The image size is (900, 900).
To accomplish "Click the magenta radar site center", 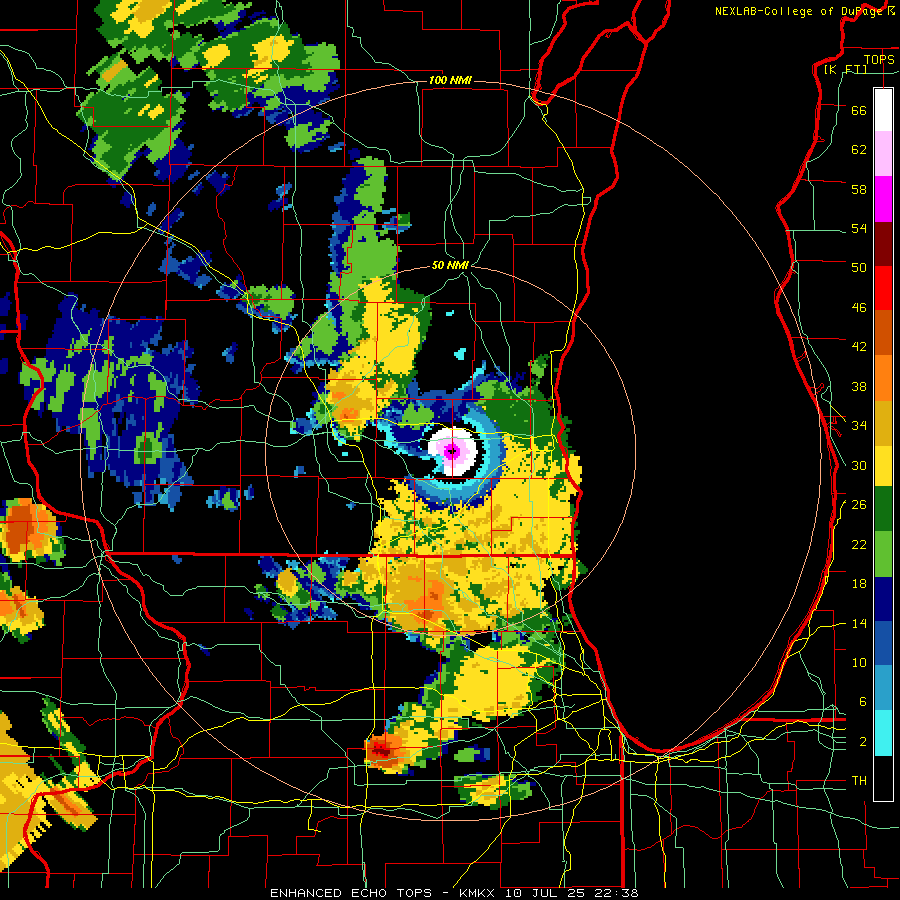I will pos(452,451).
